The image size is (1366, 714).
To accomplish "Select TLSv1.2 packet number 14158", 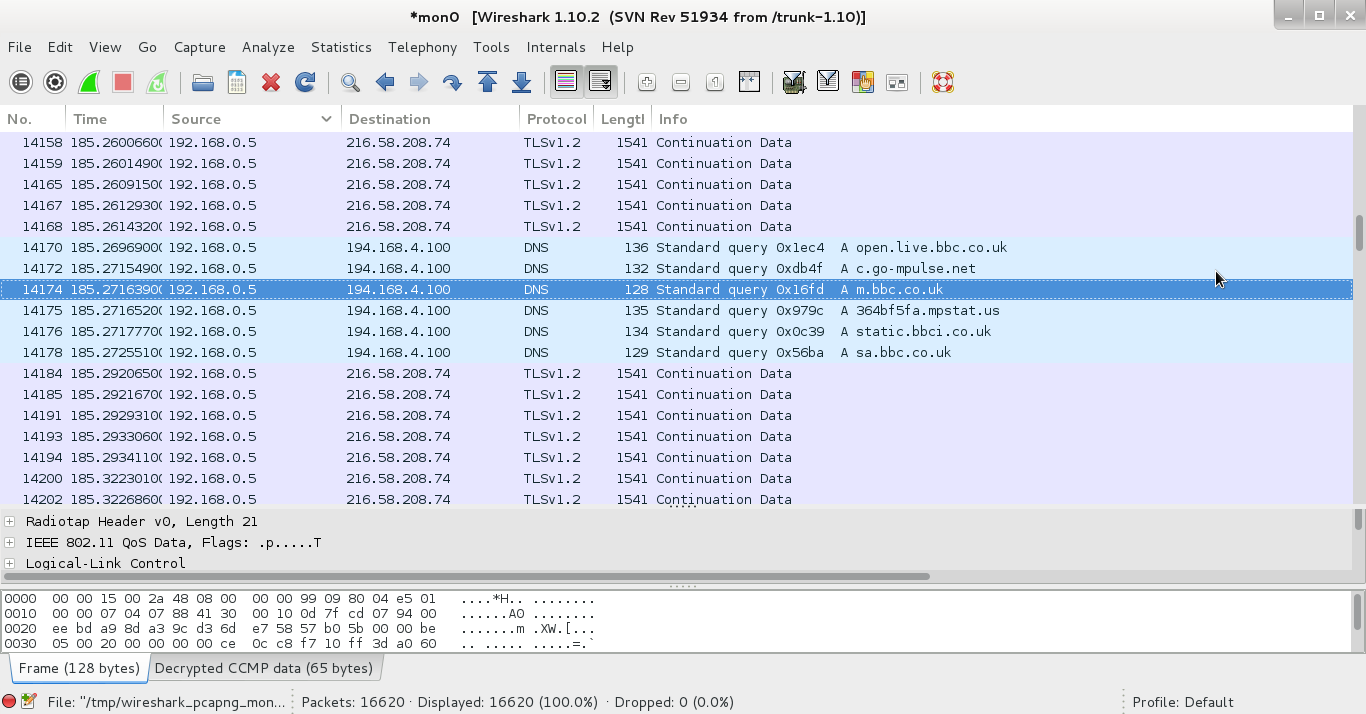I will pos(676,142).
